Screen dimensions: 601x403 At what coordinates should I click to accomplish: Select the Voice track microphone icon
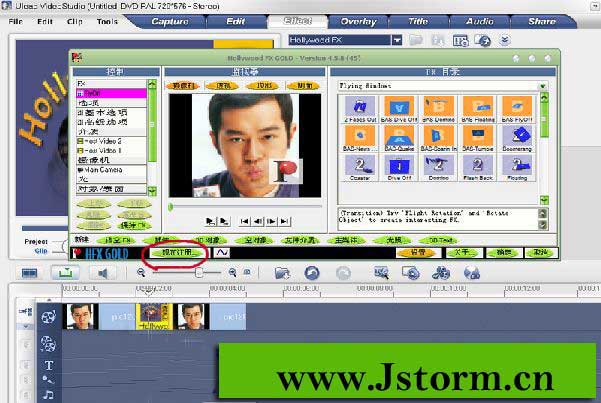48,380
